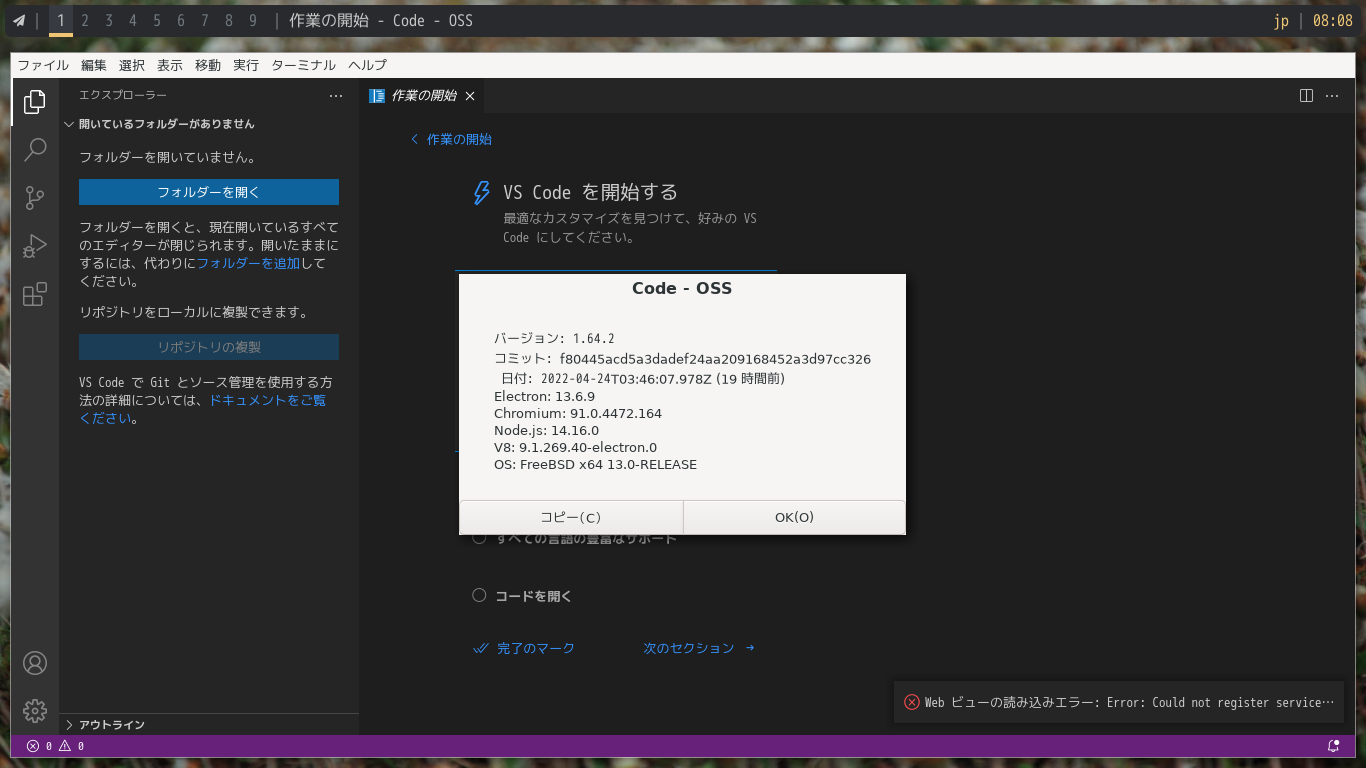The height and width of the screenshot is (768, 1366).
Task: Click the リポジトリの複製 button
Action: pyautogui.click(x=209, y=347)
